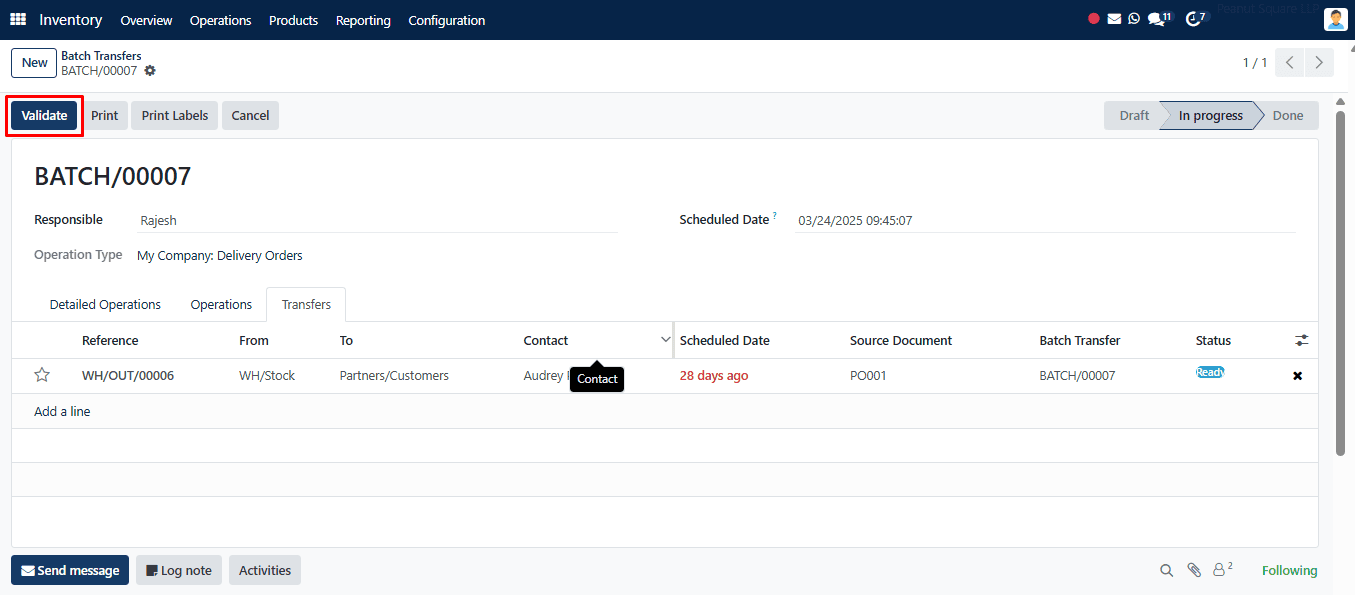
Task: Click the New button
Action: 35,63
